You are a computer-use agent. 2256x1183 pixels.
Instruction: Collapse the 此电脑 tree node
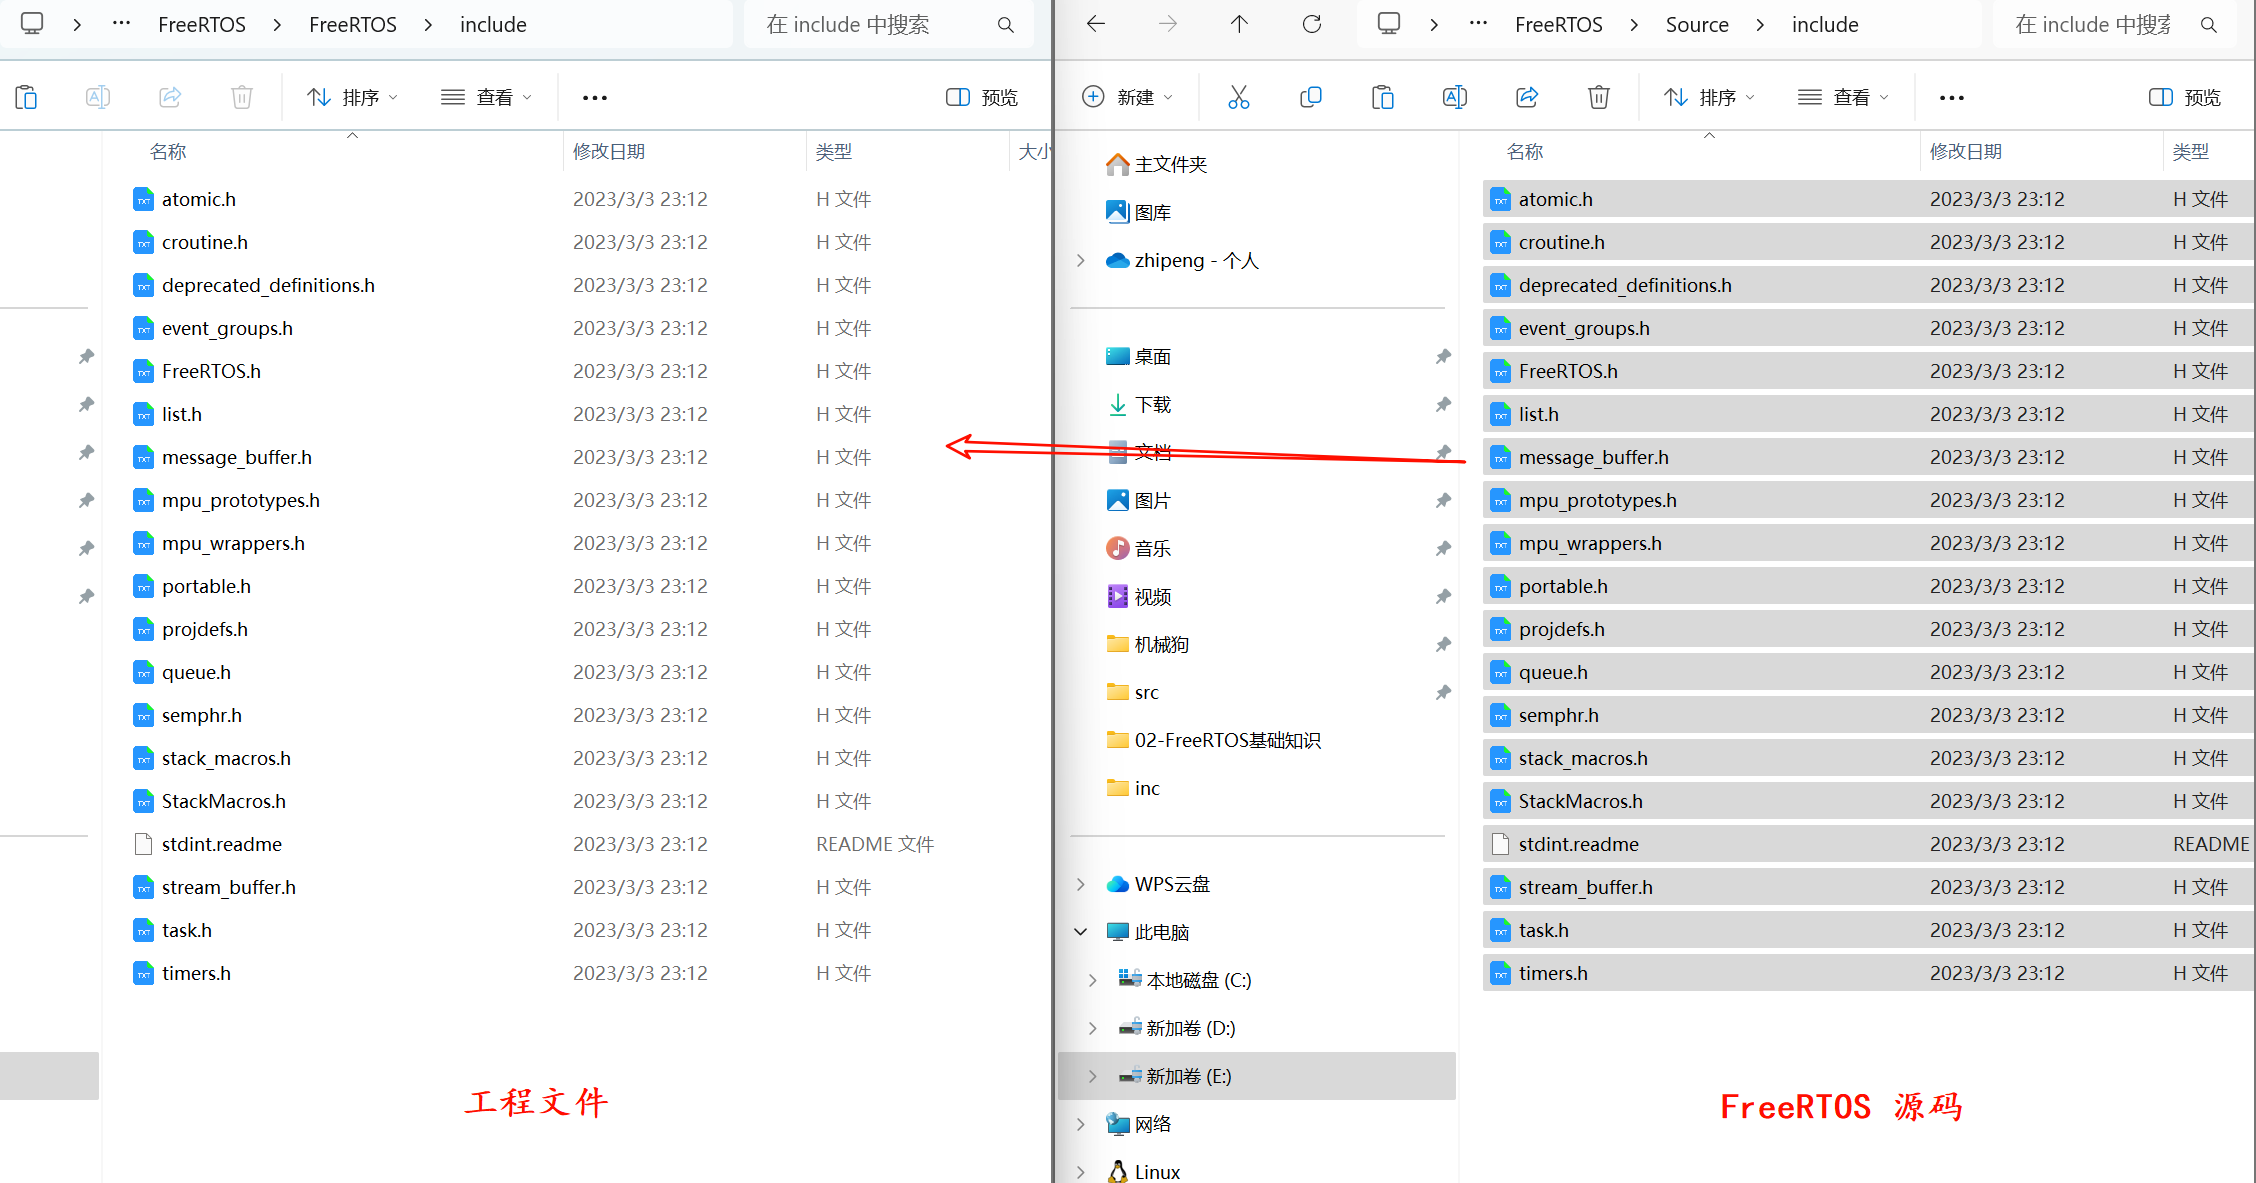pos(1081,933)
